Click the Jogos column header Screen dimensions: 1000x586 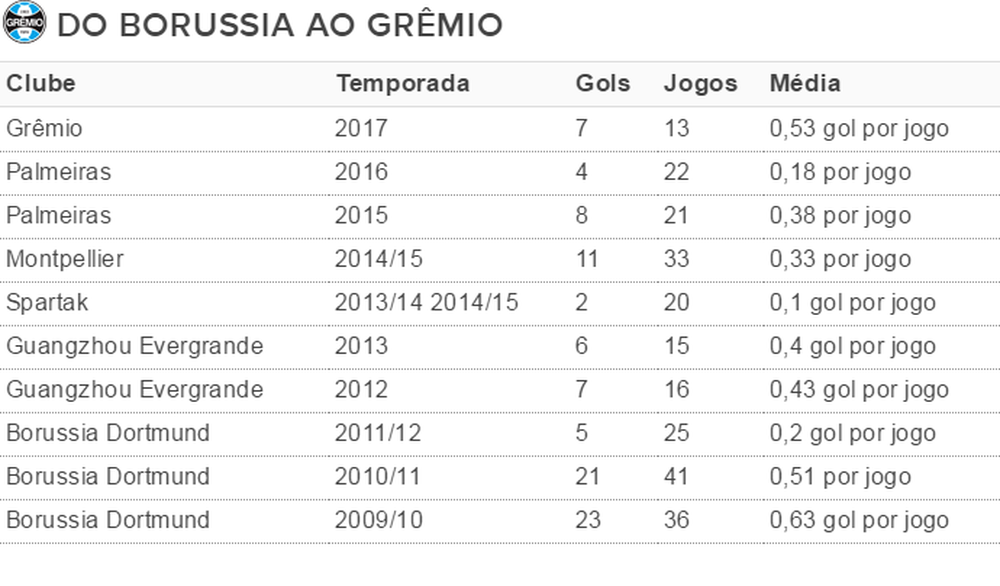click(x=700, y=84)
